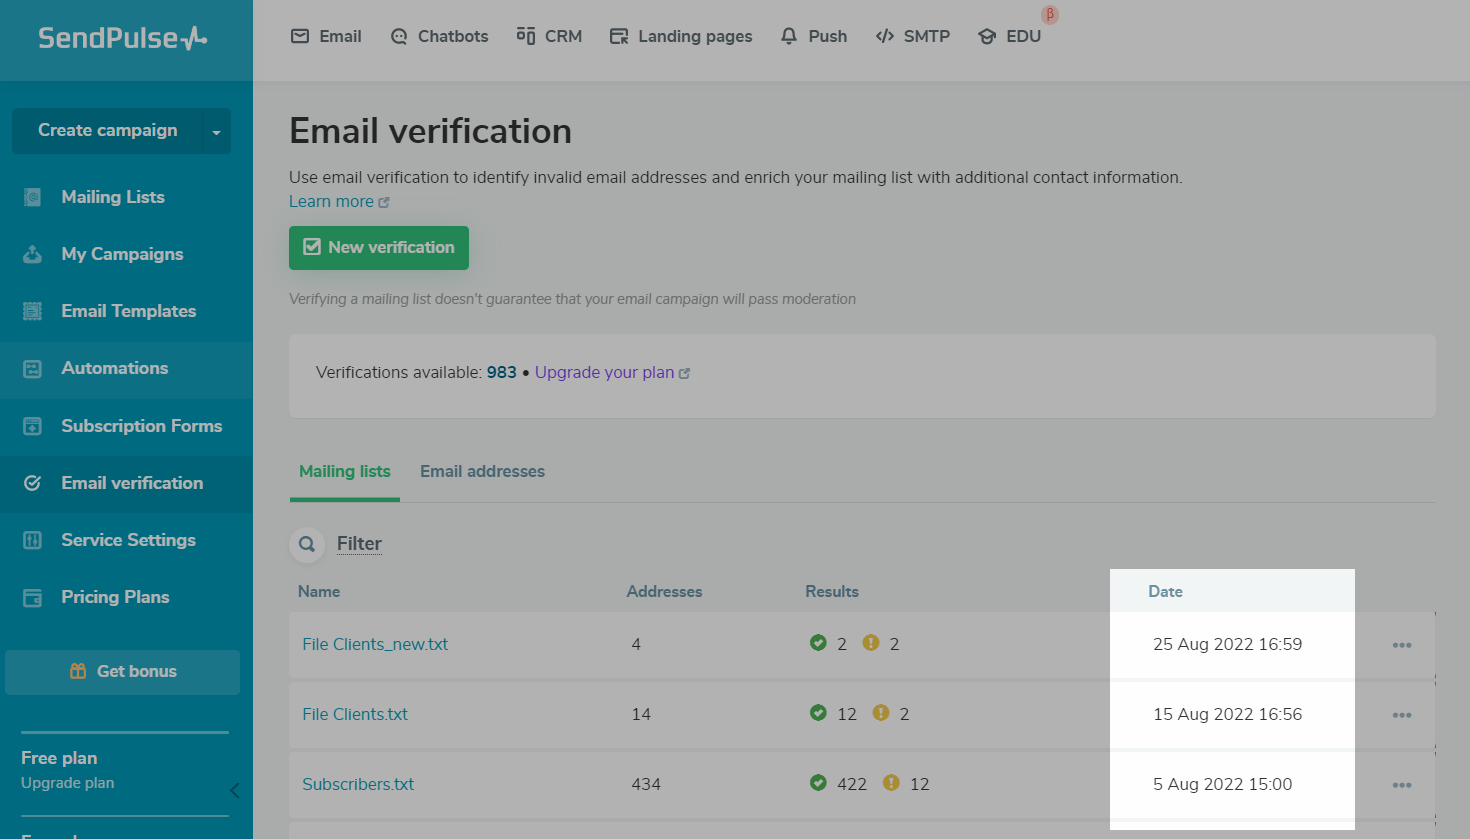Select the Mailing lists tab
This screenshot has width=1470, height=839.
pos(344,471)
